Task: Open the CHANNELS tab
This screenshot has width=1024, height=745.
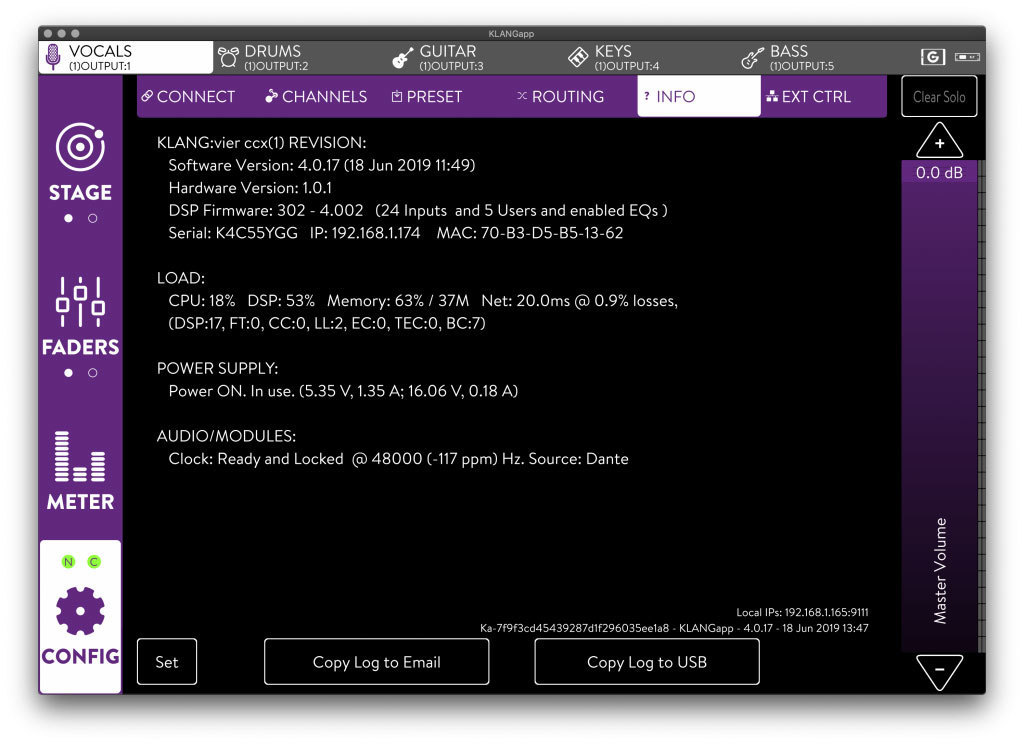Action: click(316, 97)
